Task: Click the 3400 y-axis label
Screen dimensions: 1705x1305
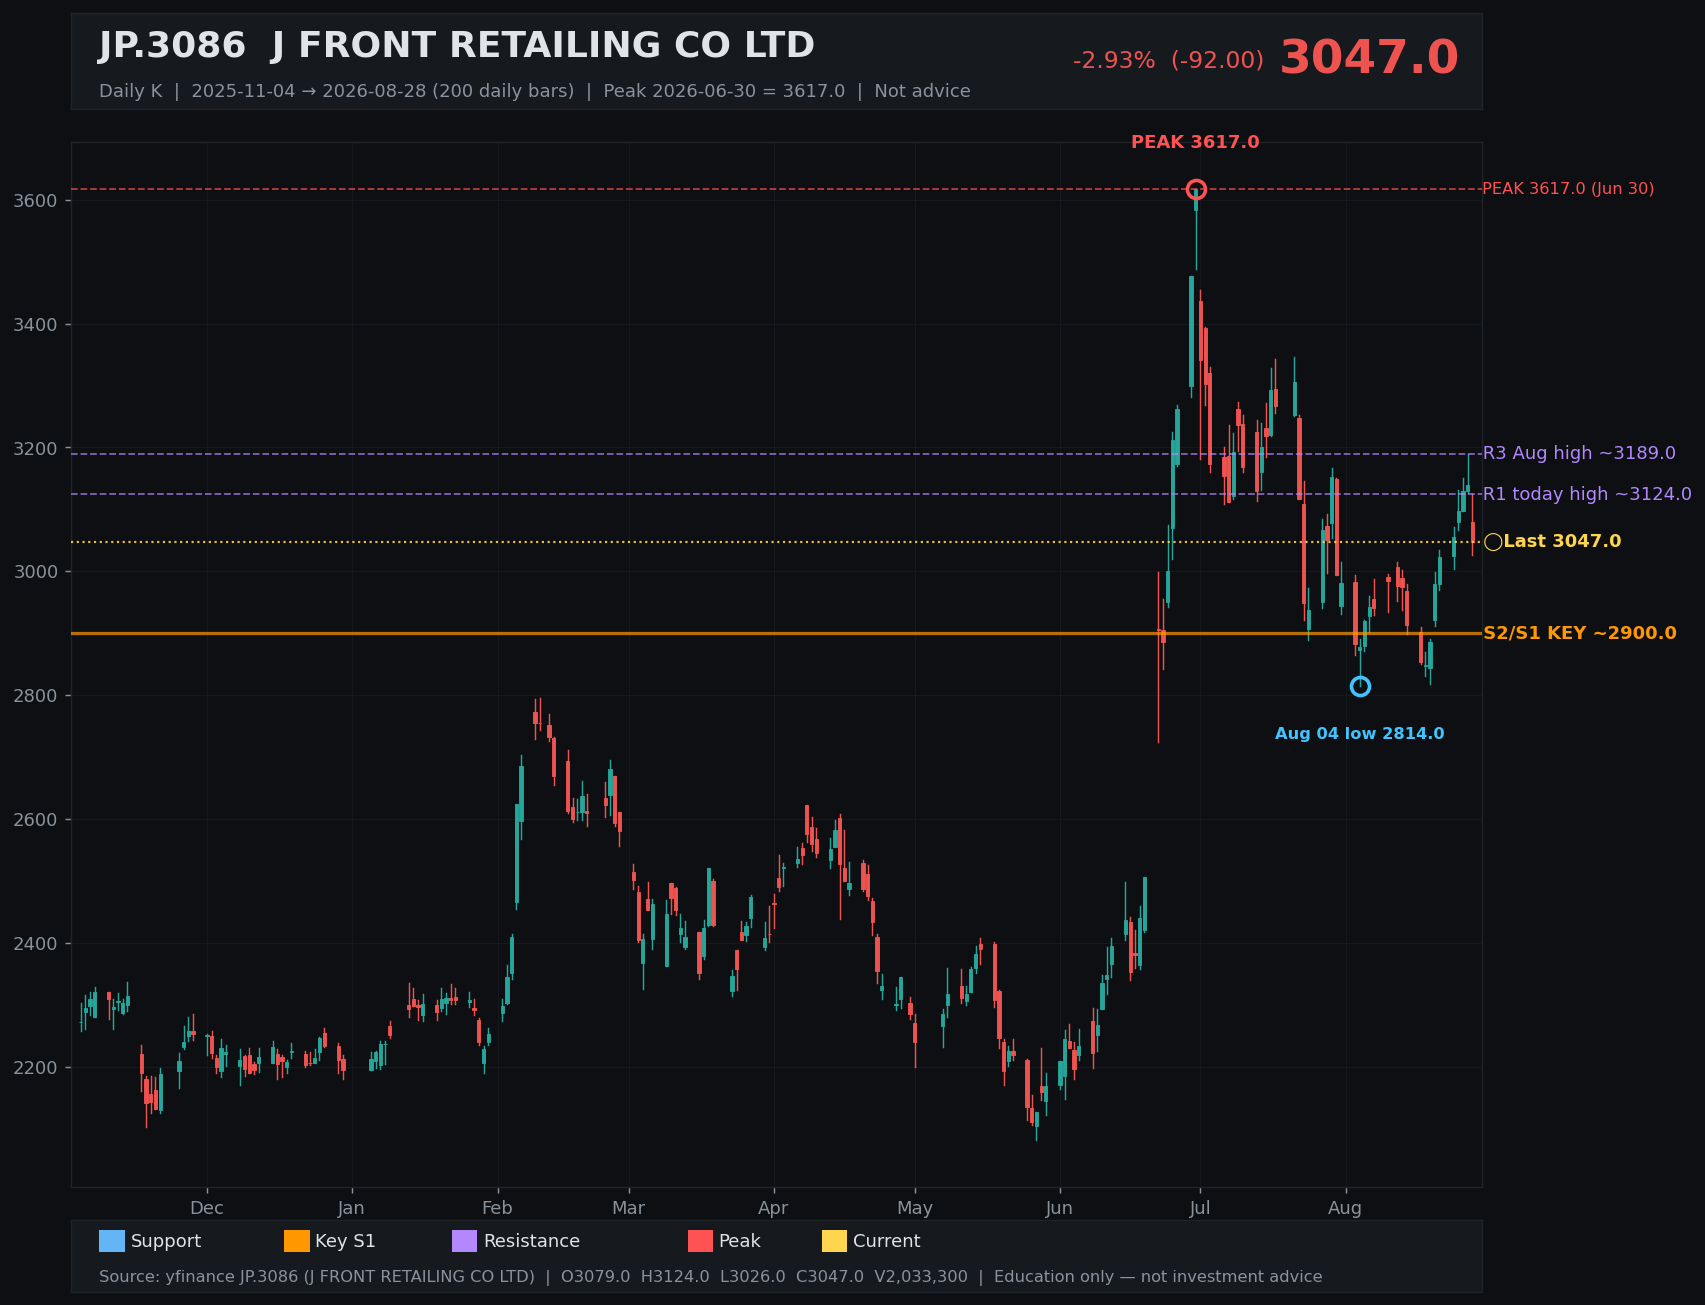Action: [36, 325]
